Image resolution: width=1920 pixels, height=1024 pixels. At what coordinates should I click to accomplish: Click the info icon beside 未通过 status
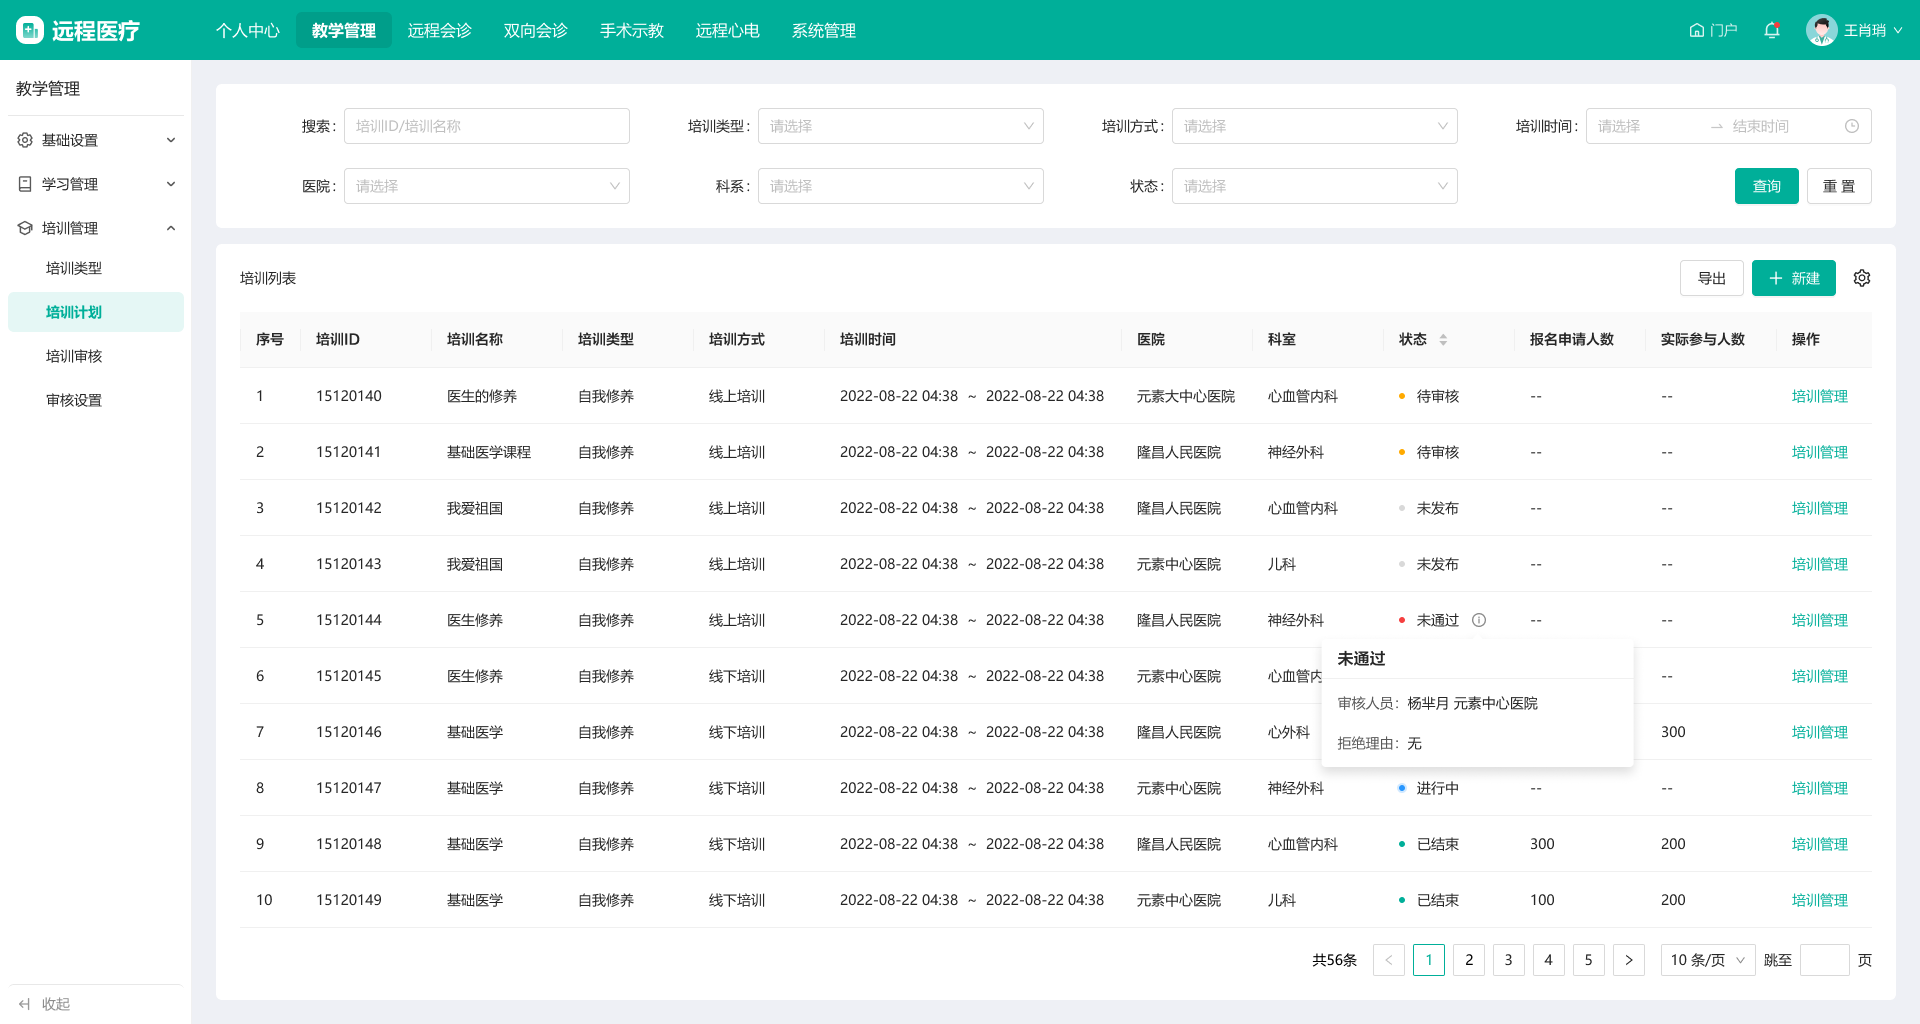tap(1479, 620)
